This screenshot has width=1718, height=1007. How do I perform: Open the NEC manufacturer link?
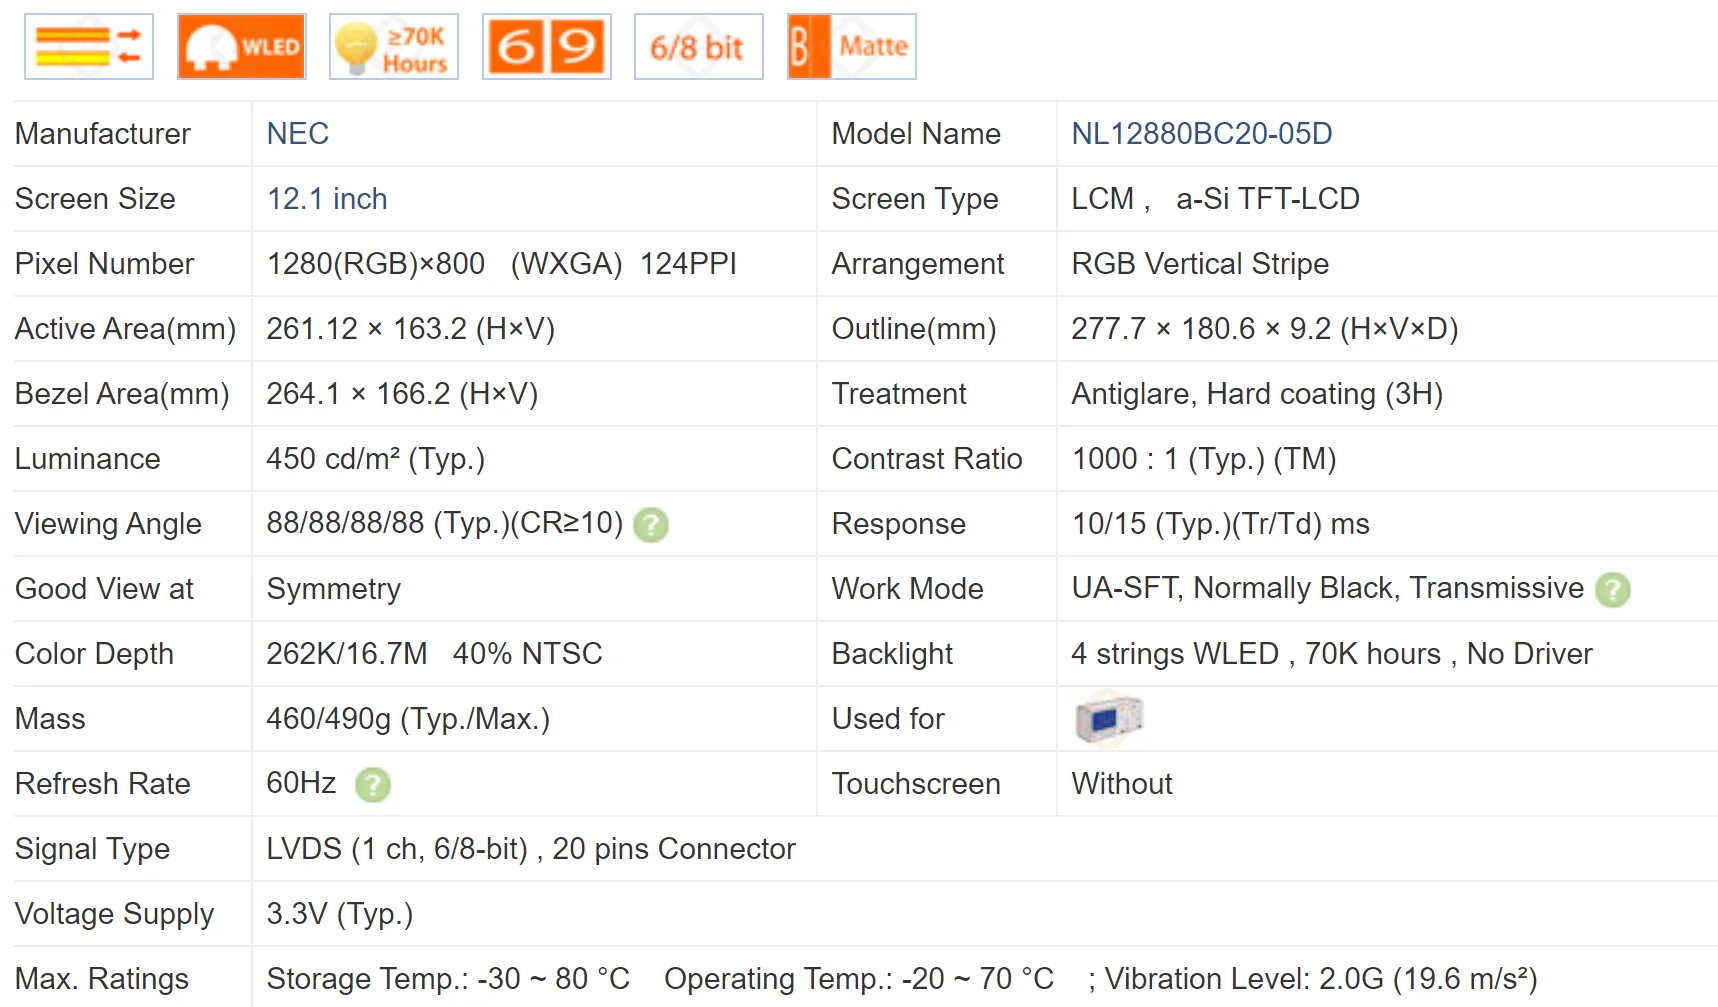(x=298, y=134)
